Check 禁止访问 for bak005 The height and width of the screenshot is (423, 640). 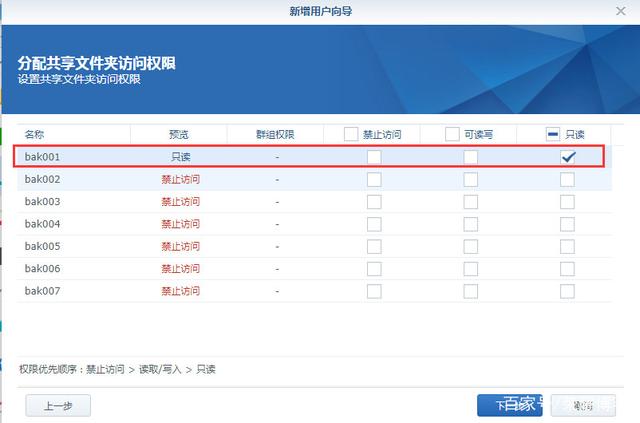pyautogui.click(x=374, y=247)
